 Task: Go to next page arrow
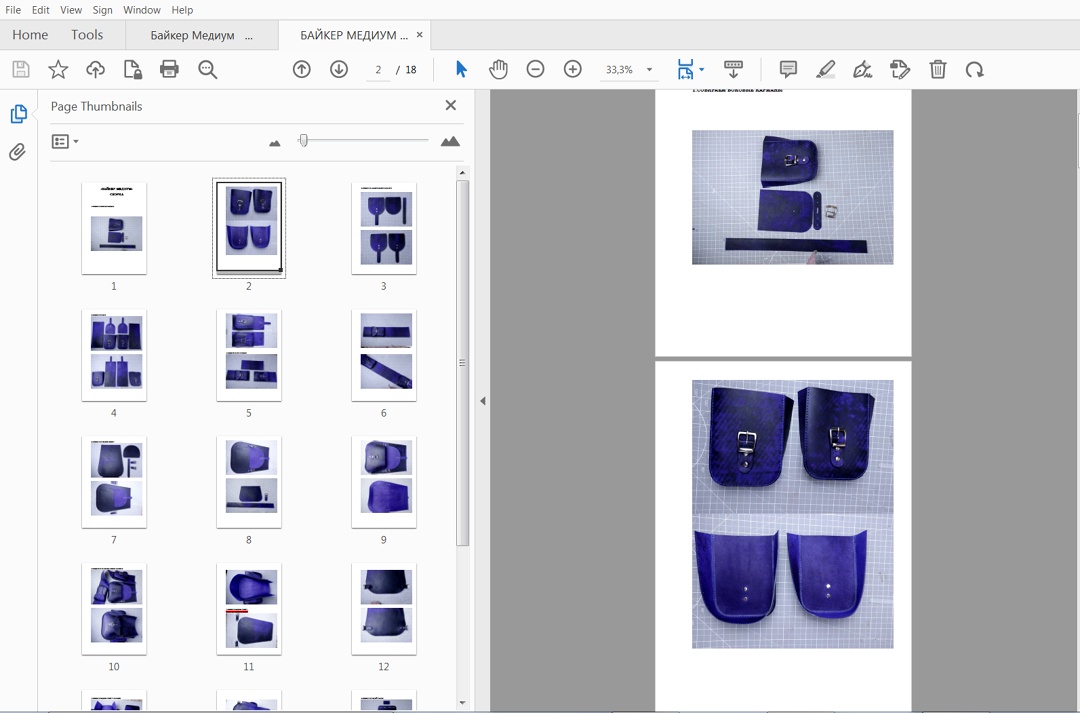(x=339, y=69)
